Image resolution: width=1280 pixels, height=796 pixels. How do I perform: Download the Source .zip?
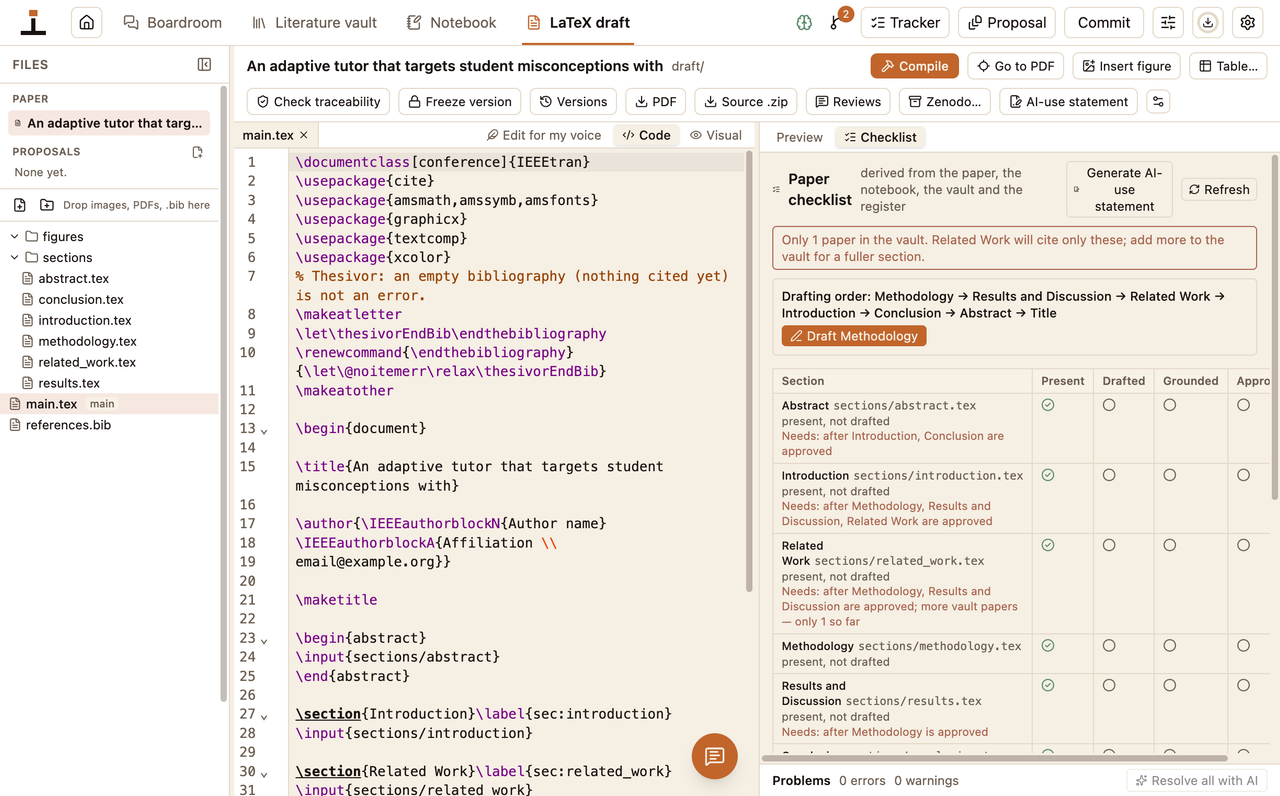746,101
